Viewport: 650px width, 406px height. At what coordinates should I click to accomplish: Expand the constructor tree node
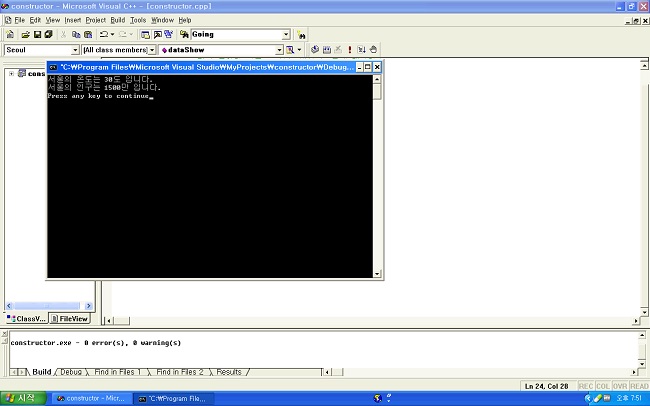11,73
